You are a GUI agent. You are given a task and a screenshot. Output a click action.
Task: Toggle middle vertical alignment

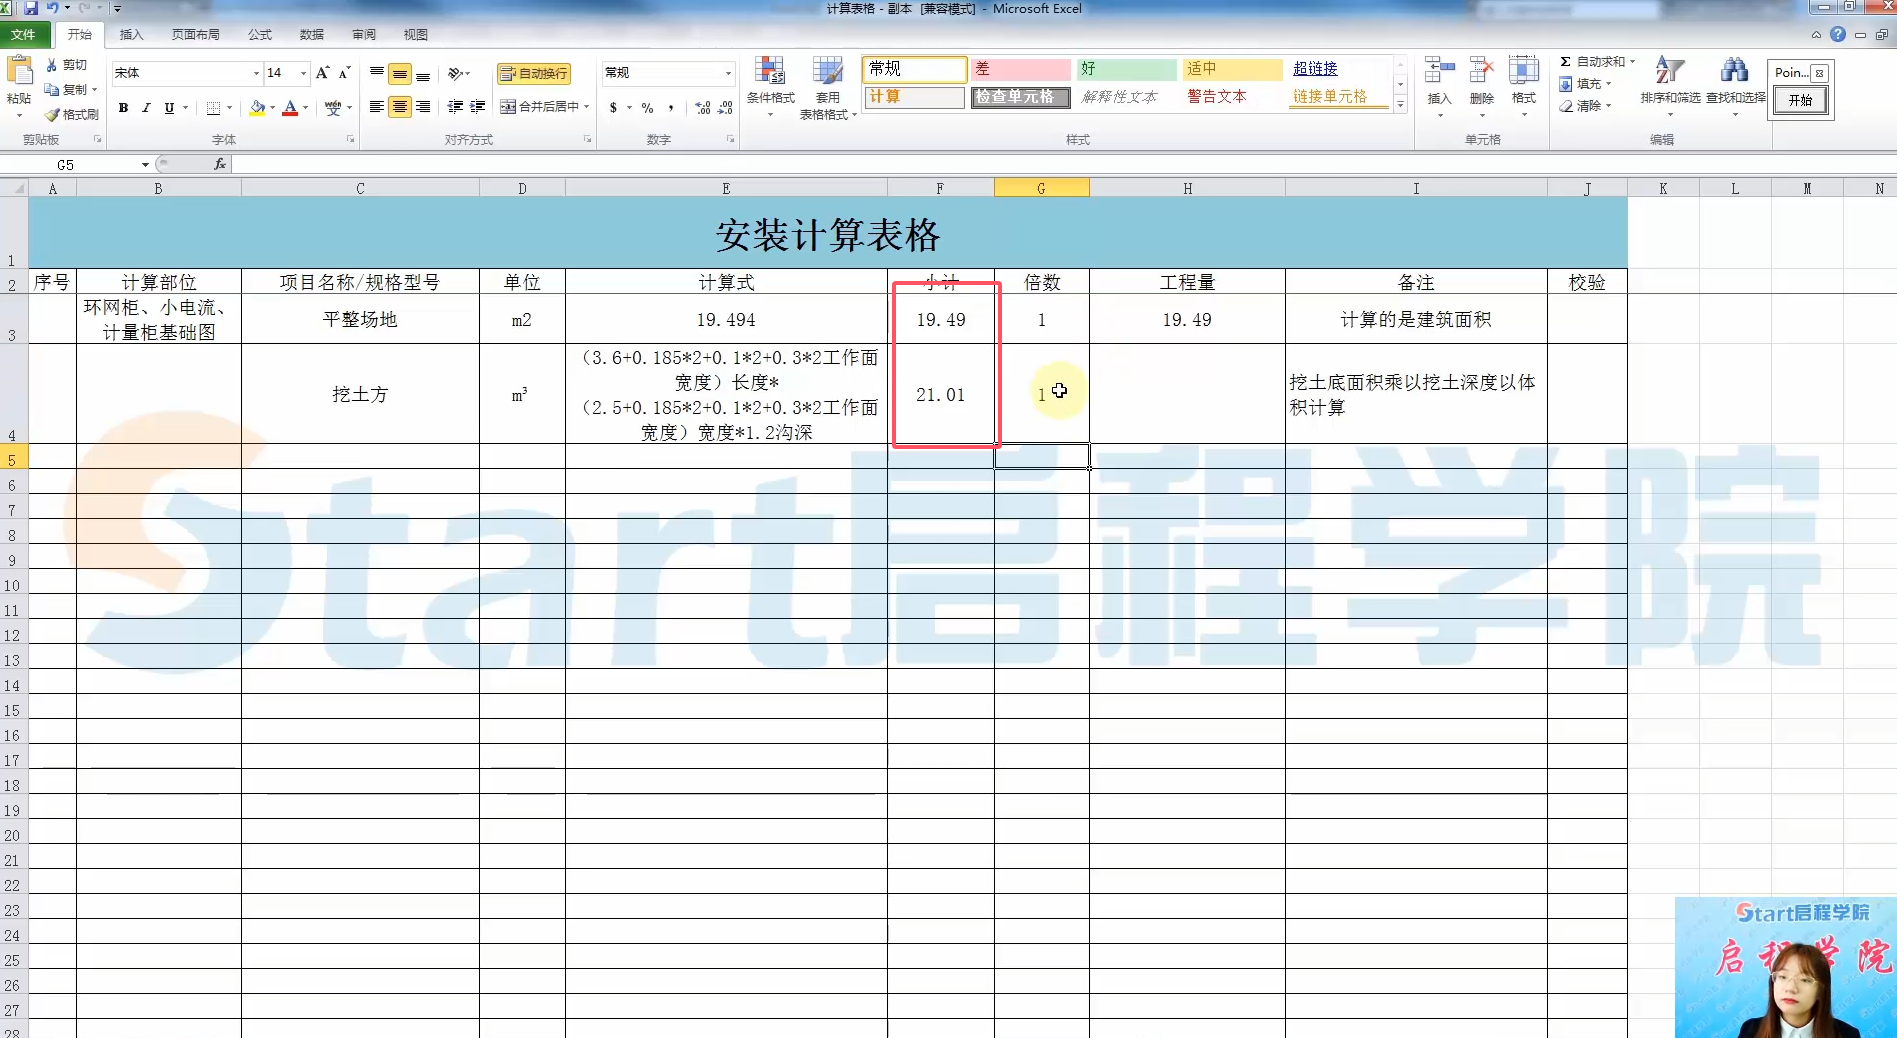(x=400, y=74)
